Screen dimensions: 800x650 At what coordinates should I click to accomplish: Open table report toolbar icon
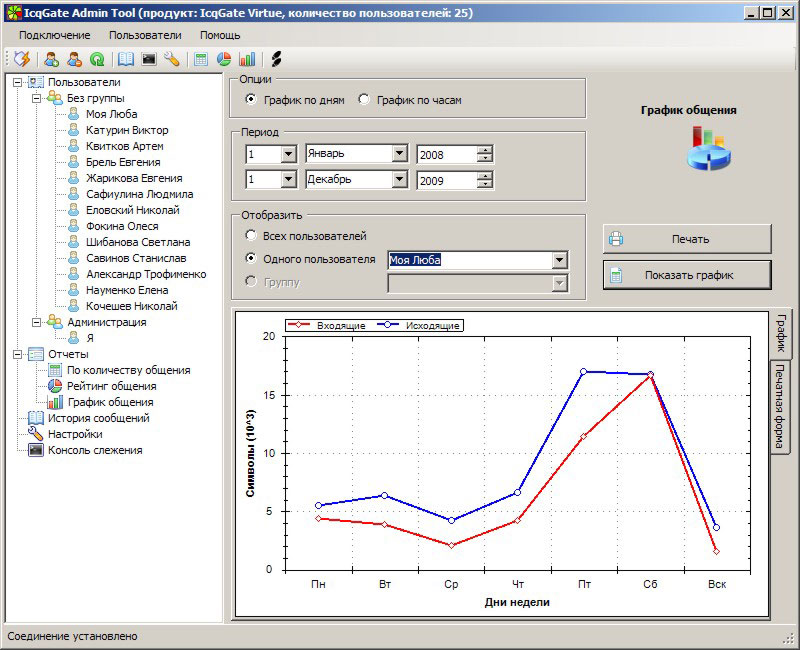pos(201,59)
